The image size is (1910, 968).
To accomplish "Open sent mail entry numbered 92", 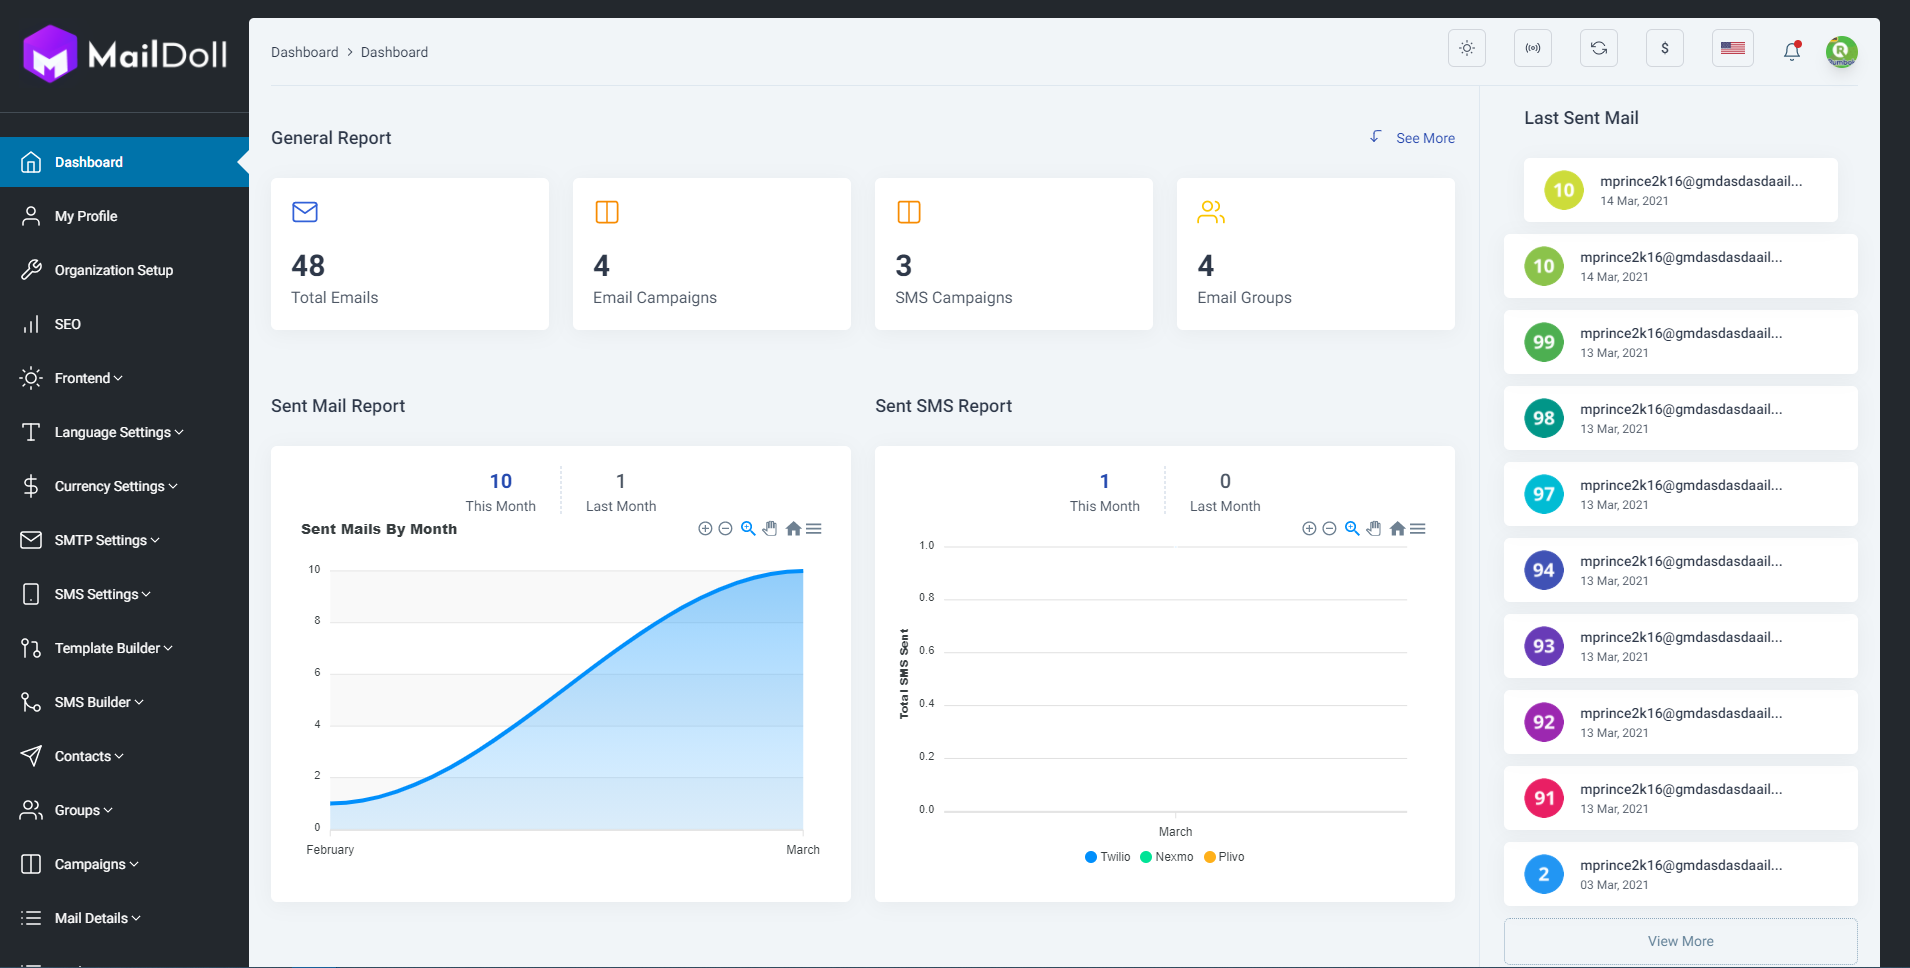I will tap(1680, 722).
